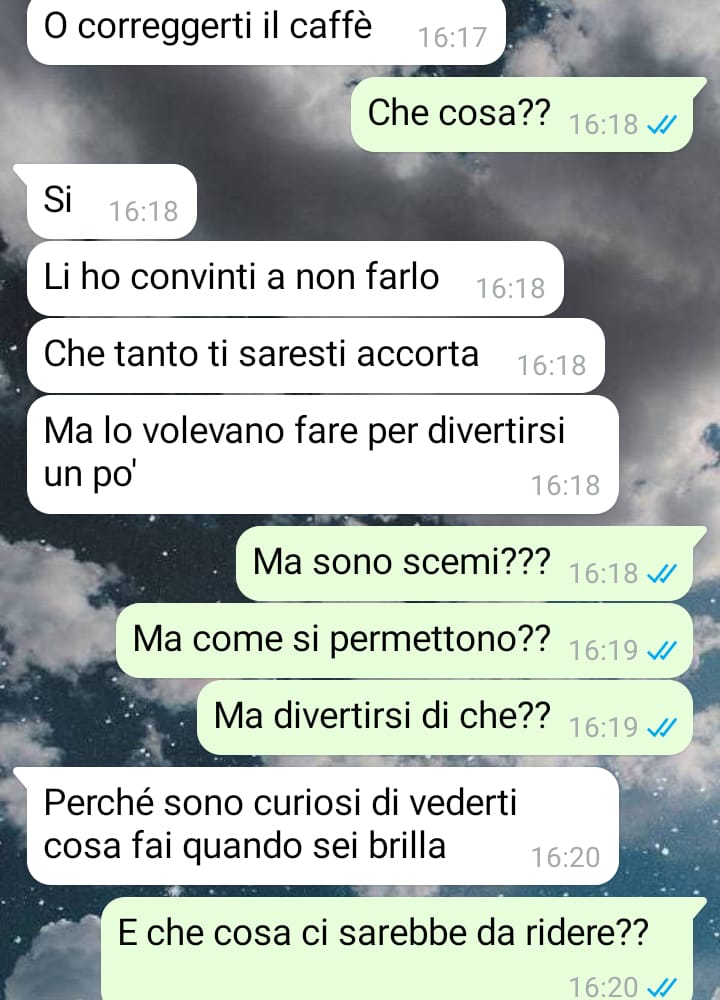Tap the 'Ma divertirsi di che??' message
The width and height of the screenshot is (720, 1000).
[444, 717]
